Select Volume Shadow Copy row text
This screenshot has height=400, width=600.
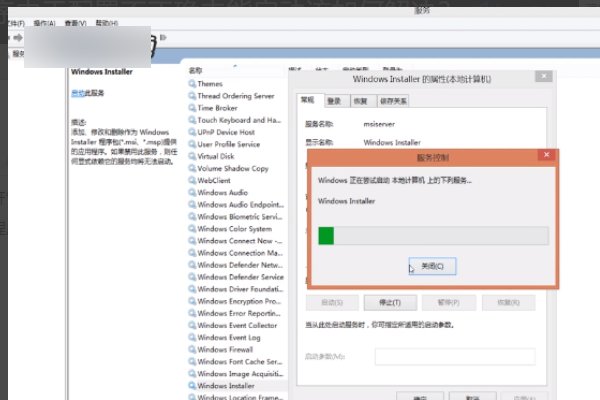click(x=233, y=168)
